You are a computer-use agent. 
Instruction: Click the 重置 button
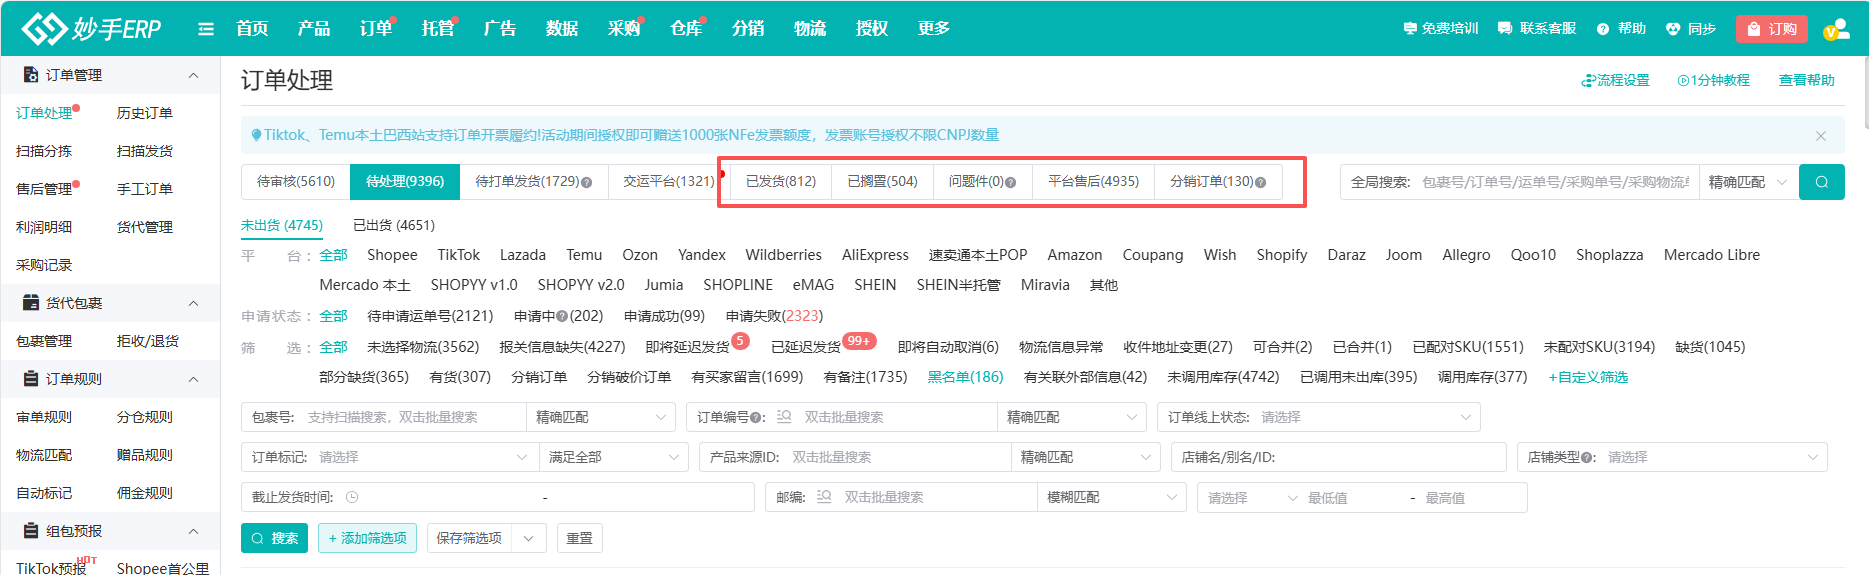point(579,538)
